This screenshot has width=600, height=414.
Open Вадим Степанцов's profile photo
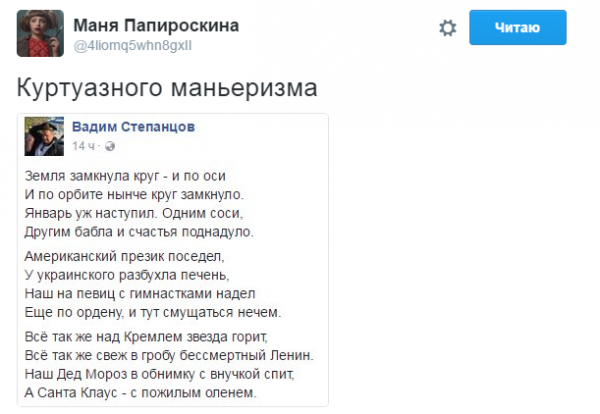[44, 137]
